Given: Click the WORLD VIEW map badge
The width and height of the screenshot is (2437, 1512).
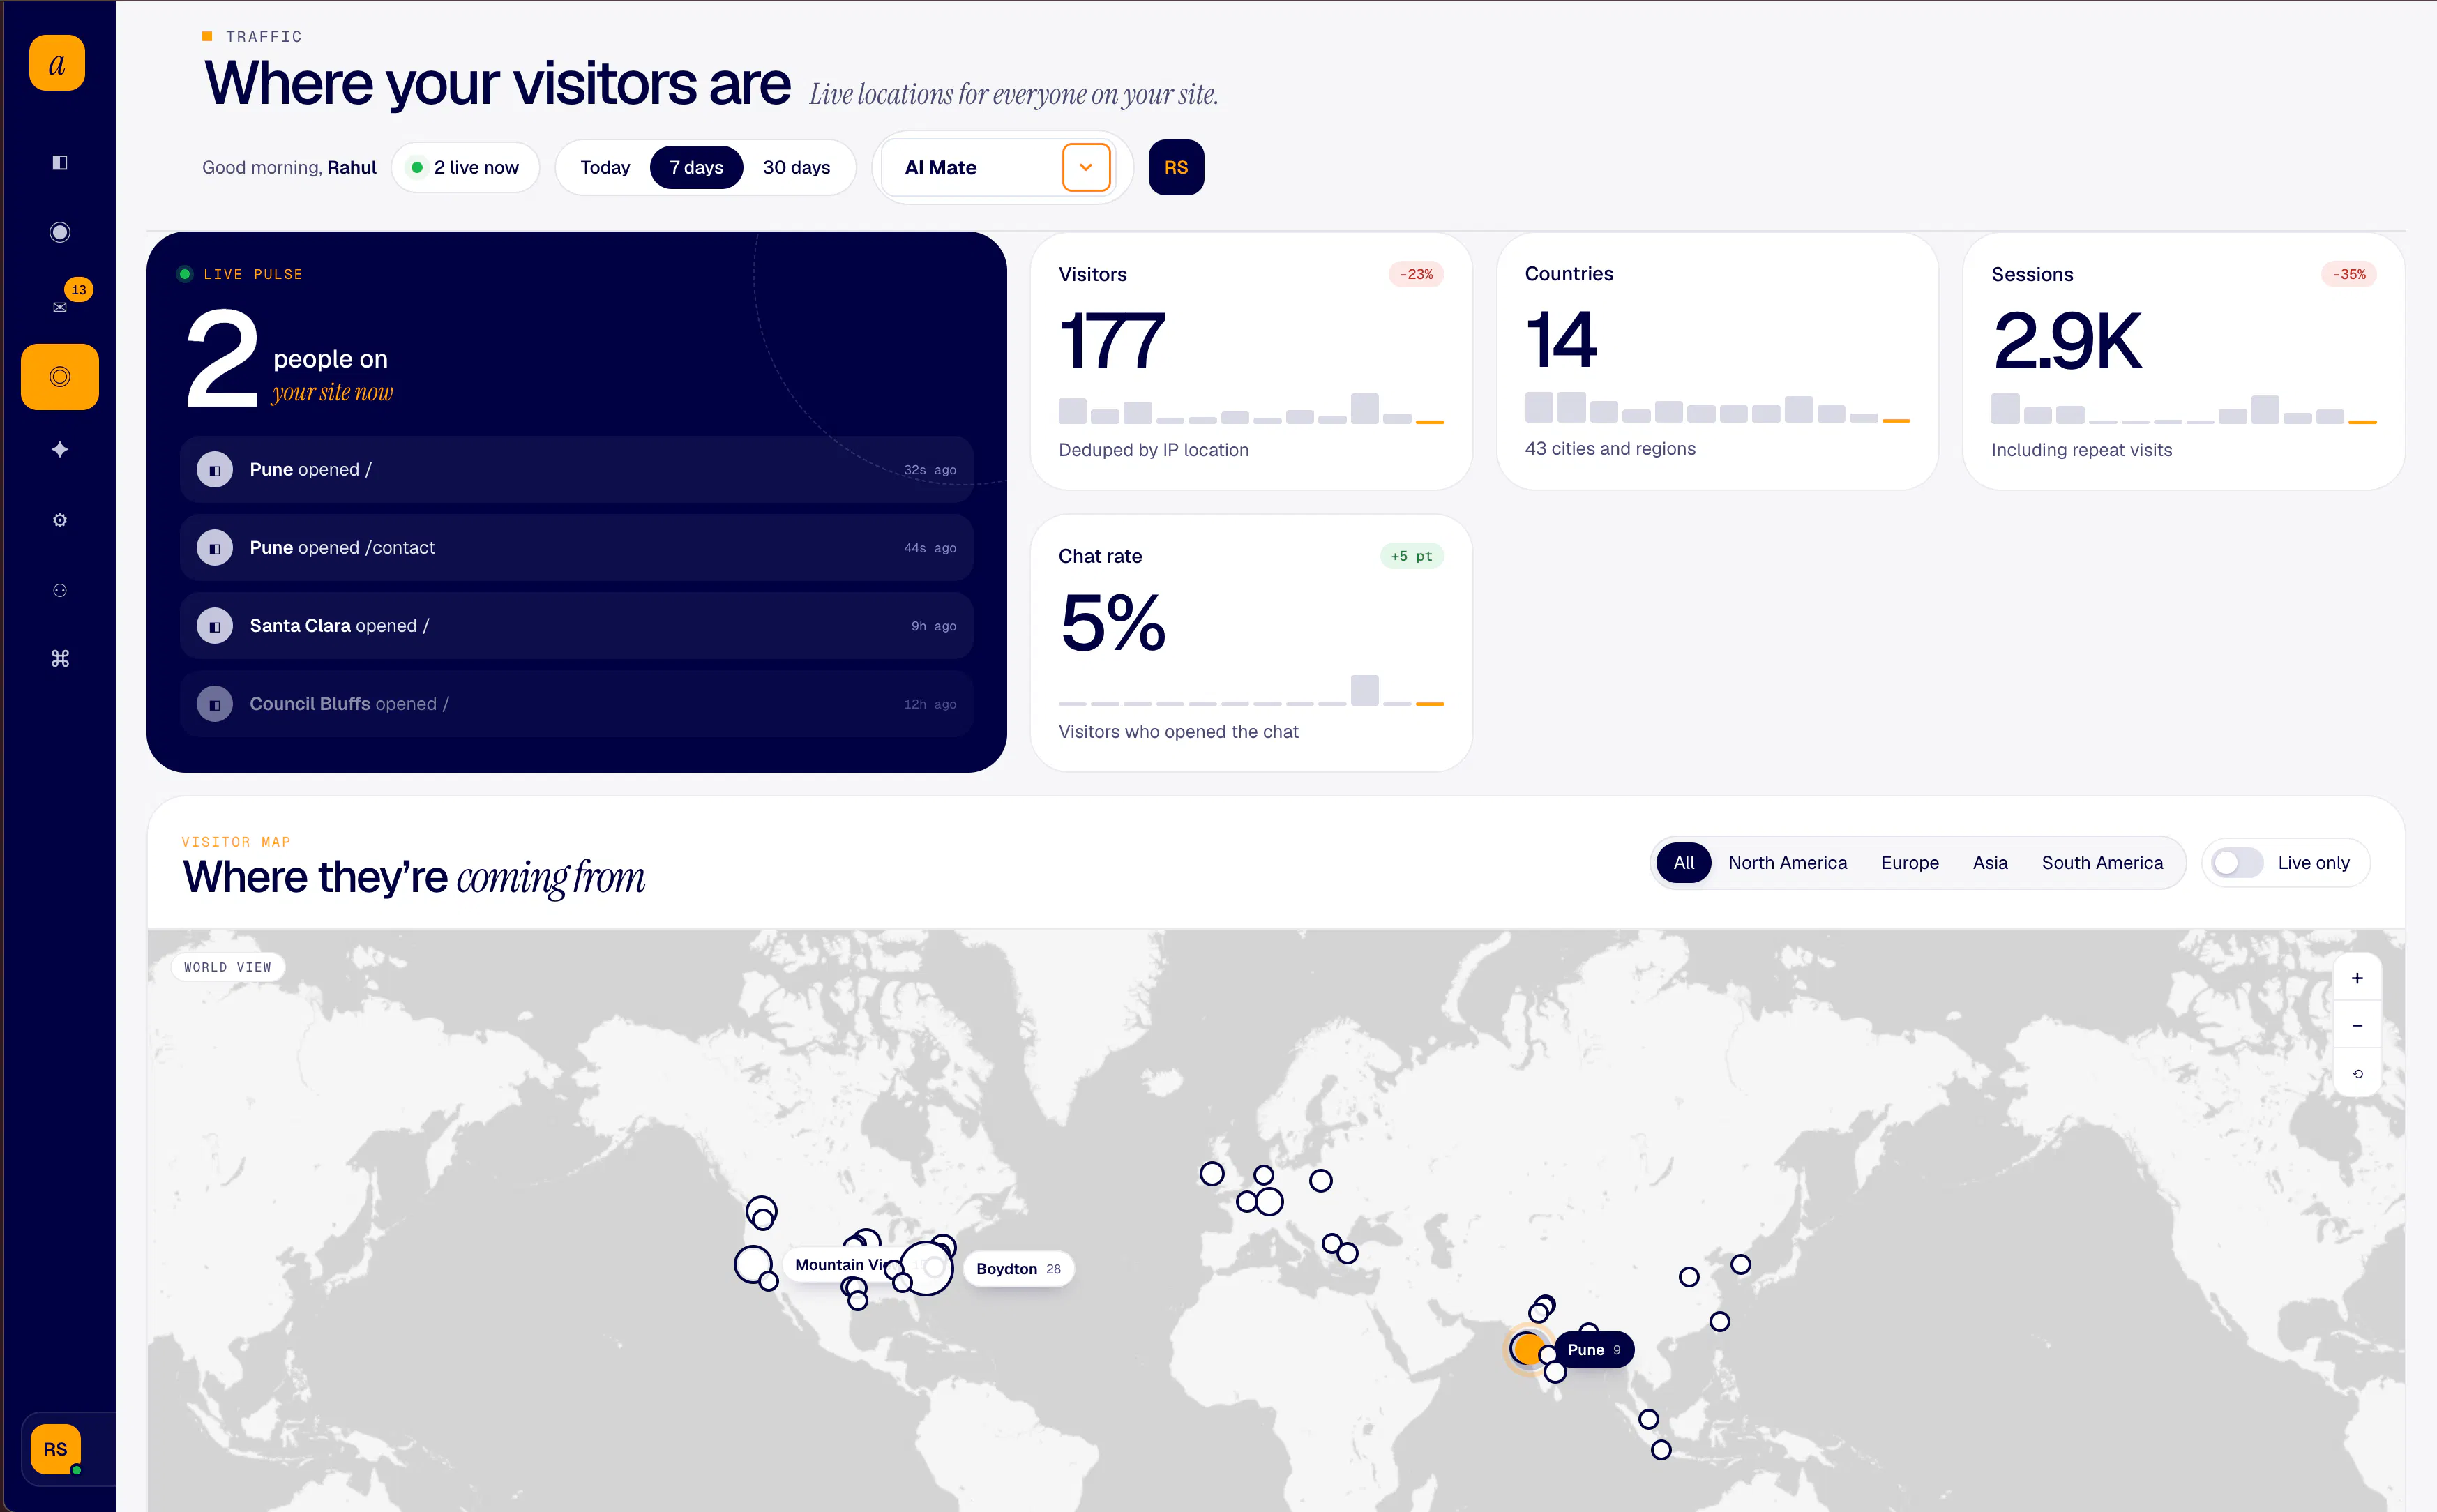Looking at the screenshot, I should [x=227, y=967].
